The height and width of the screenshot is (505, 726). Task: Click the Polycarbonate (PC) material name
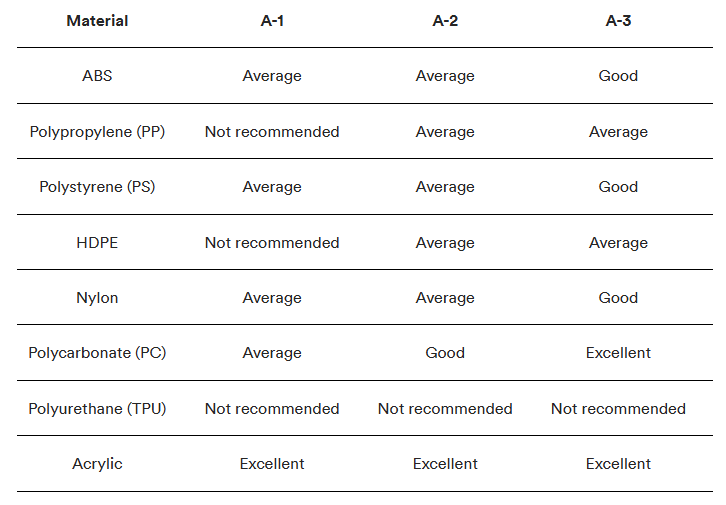pyautogui.click(x=97, y=353)
